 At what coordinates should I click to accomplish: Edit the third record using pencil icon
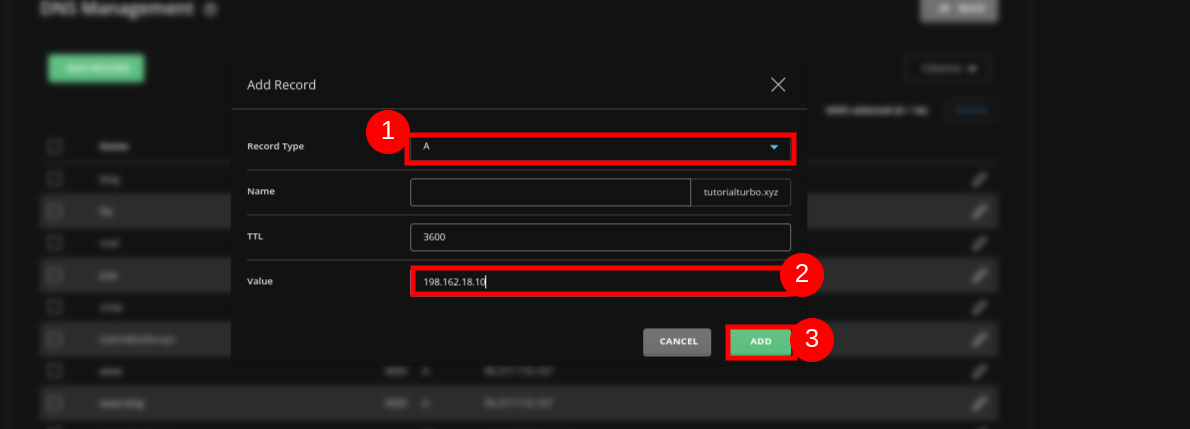click(979, 244)
